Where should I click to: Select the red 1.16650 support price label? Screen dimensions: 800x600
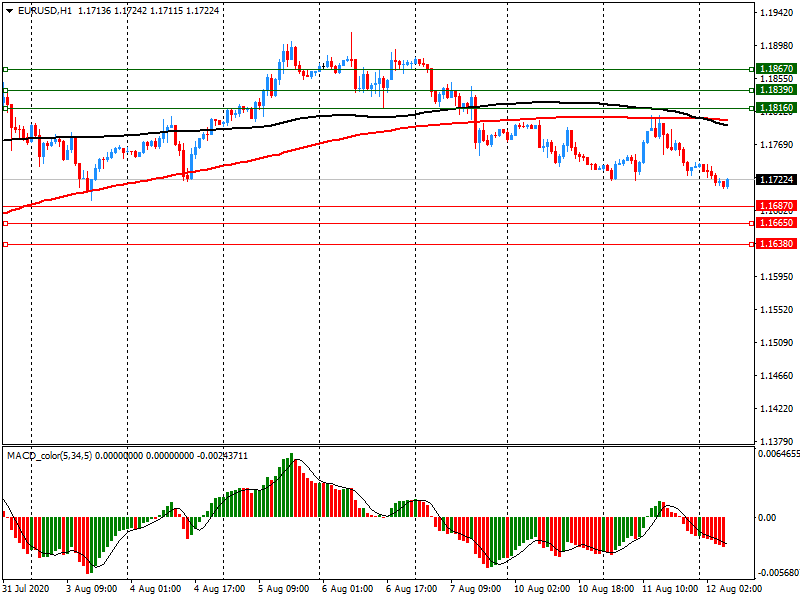pyautogui.click(x=777, y=223)
